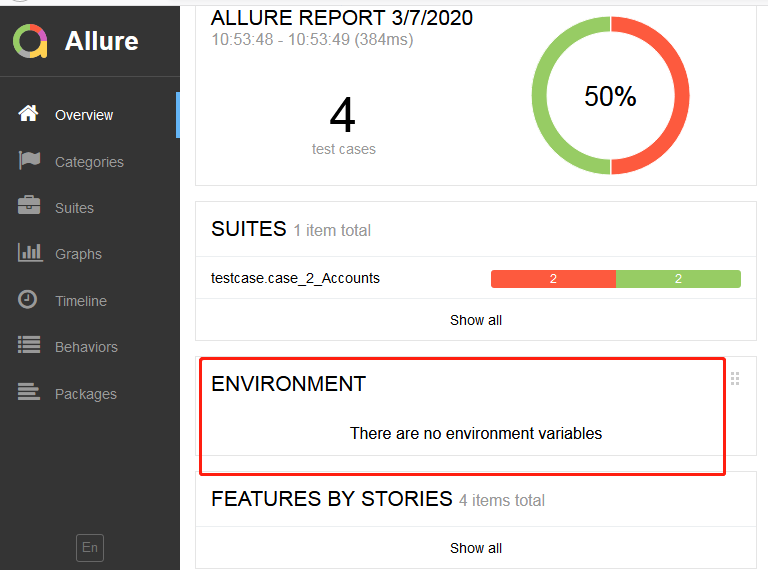Open the En language selector
The width and height of the screenshot is (768, 570).
(90, 547)
